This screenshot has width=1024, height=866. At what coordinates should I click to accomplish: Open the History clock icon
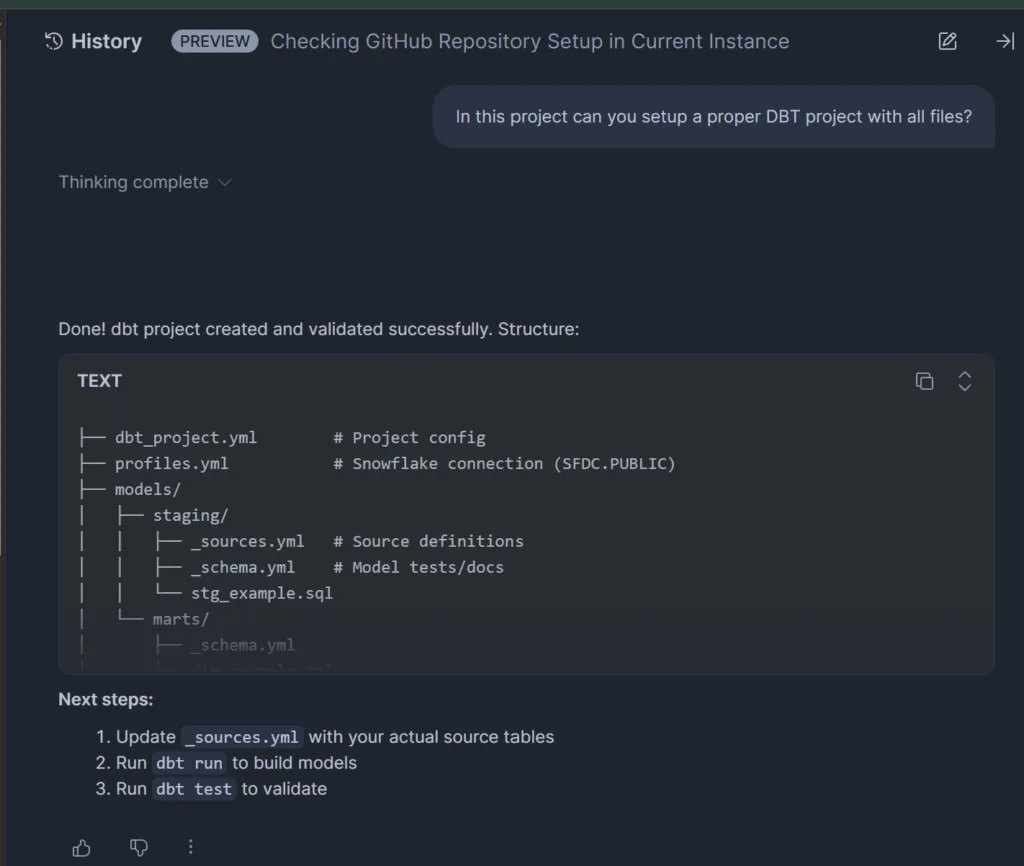point(54,41)
